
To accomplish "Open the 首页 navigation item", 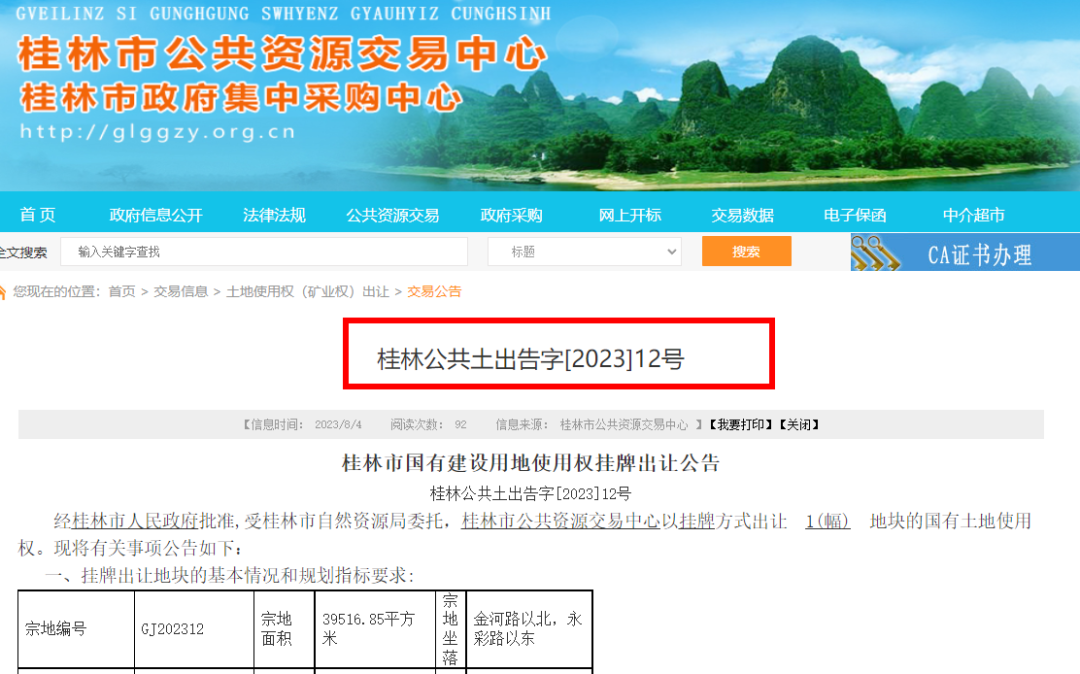I will 37,215.
